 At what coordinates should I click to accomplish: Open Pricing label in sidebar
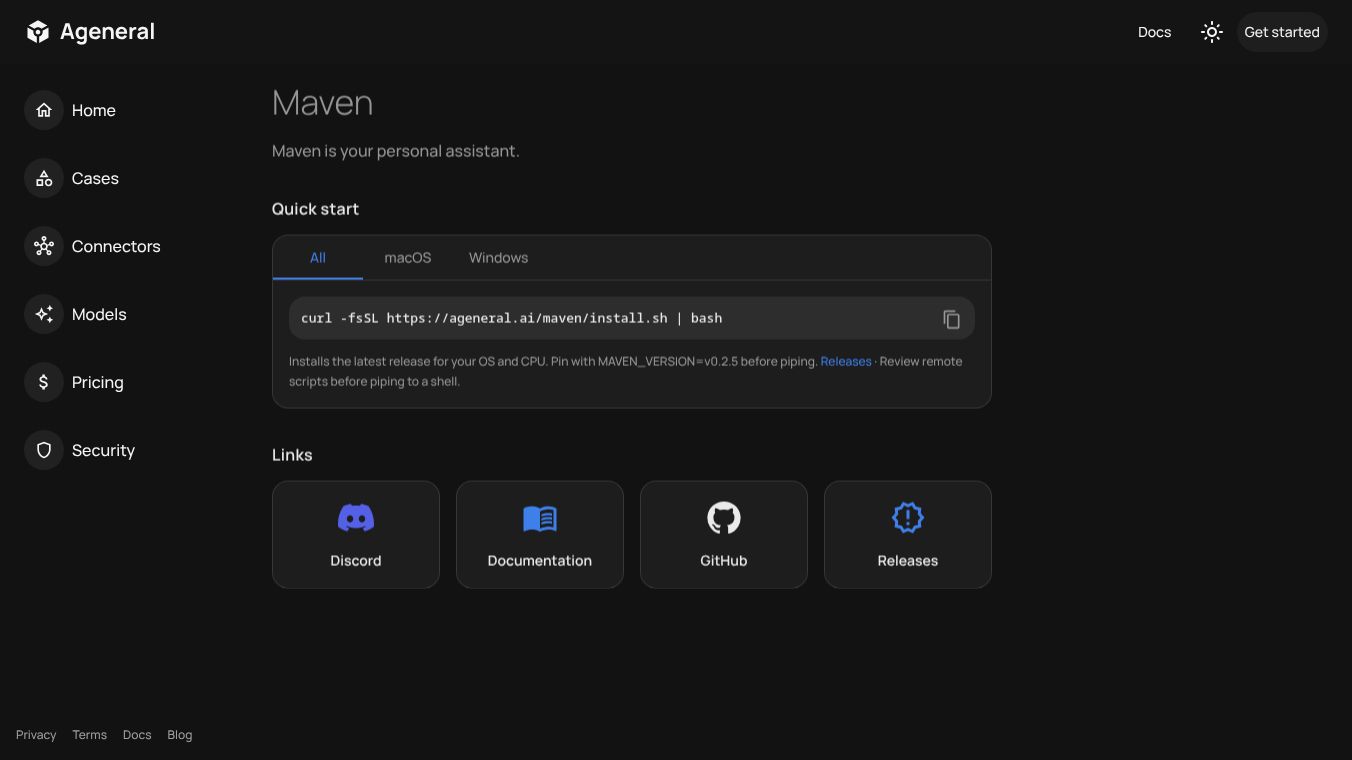[98, 382]
